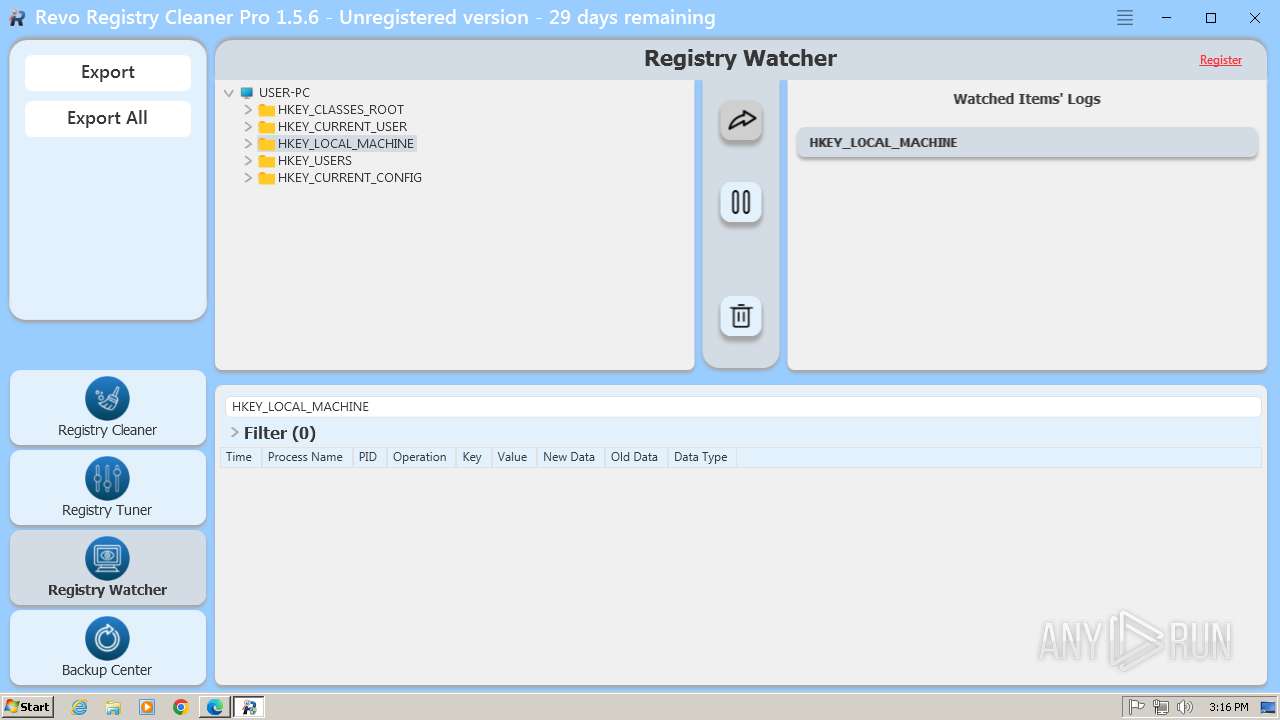Open Chrome from the taskbar
This screenshot has width=1280, height=720.
click(x=181, y=707)
